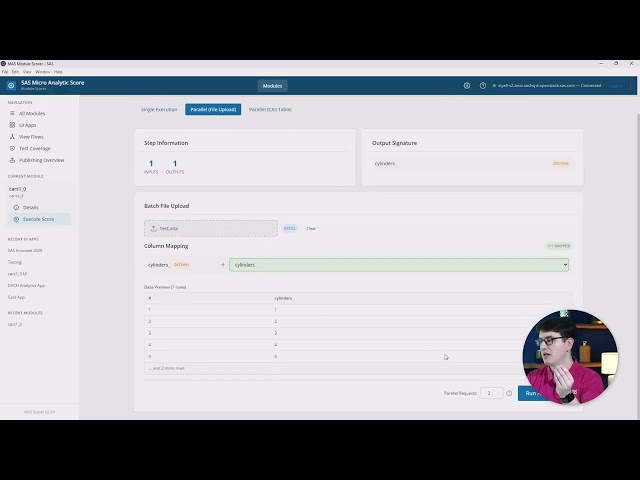Image resolution: width=640 pixels, height=480 pixels.
Task: Open the Help menu
Action: pyautogui.click(x=58, y=71)
